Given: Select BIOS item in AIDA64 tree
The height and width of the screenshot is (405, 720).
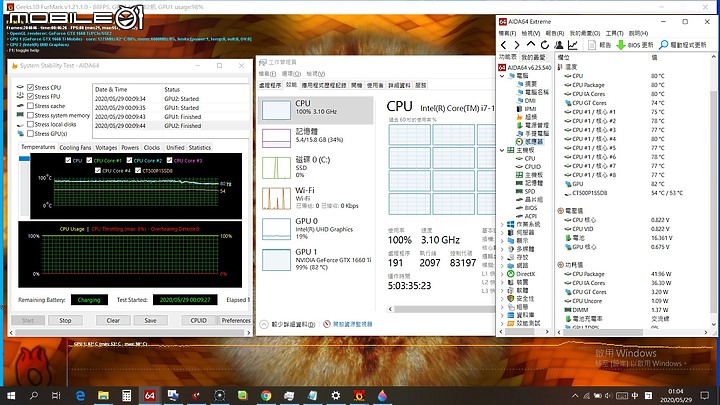Looking at the screenshot, I should click(x=527, y=208).
